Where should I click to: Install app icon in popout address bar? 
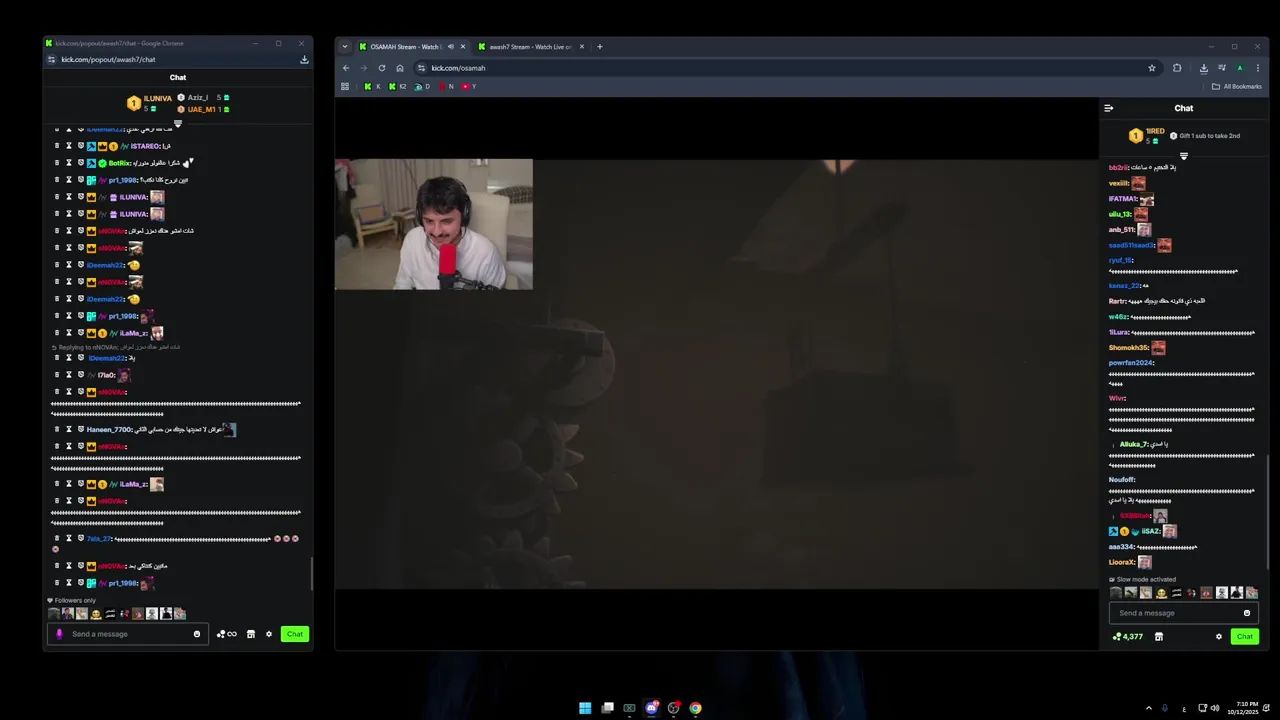304,59
